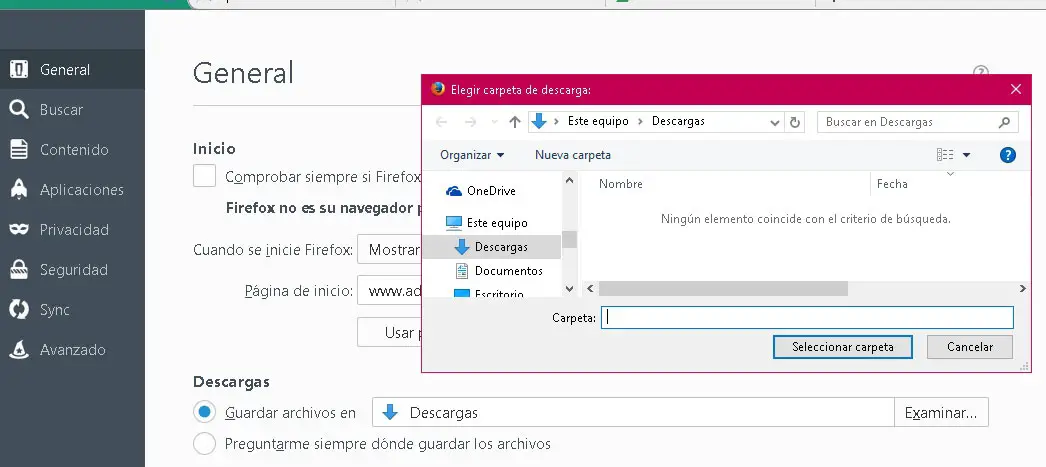The image size is (1046, 467).
Task: Click into the Carpeta text field
Action: (807, 318)
